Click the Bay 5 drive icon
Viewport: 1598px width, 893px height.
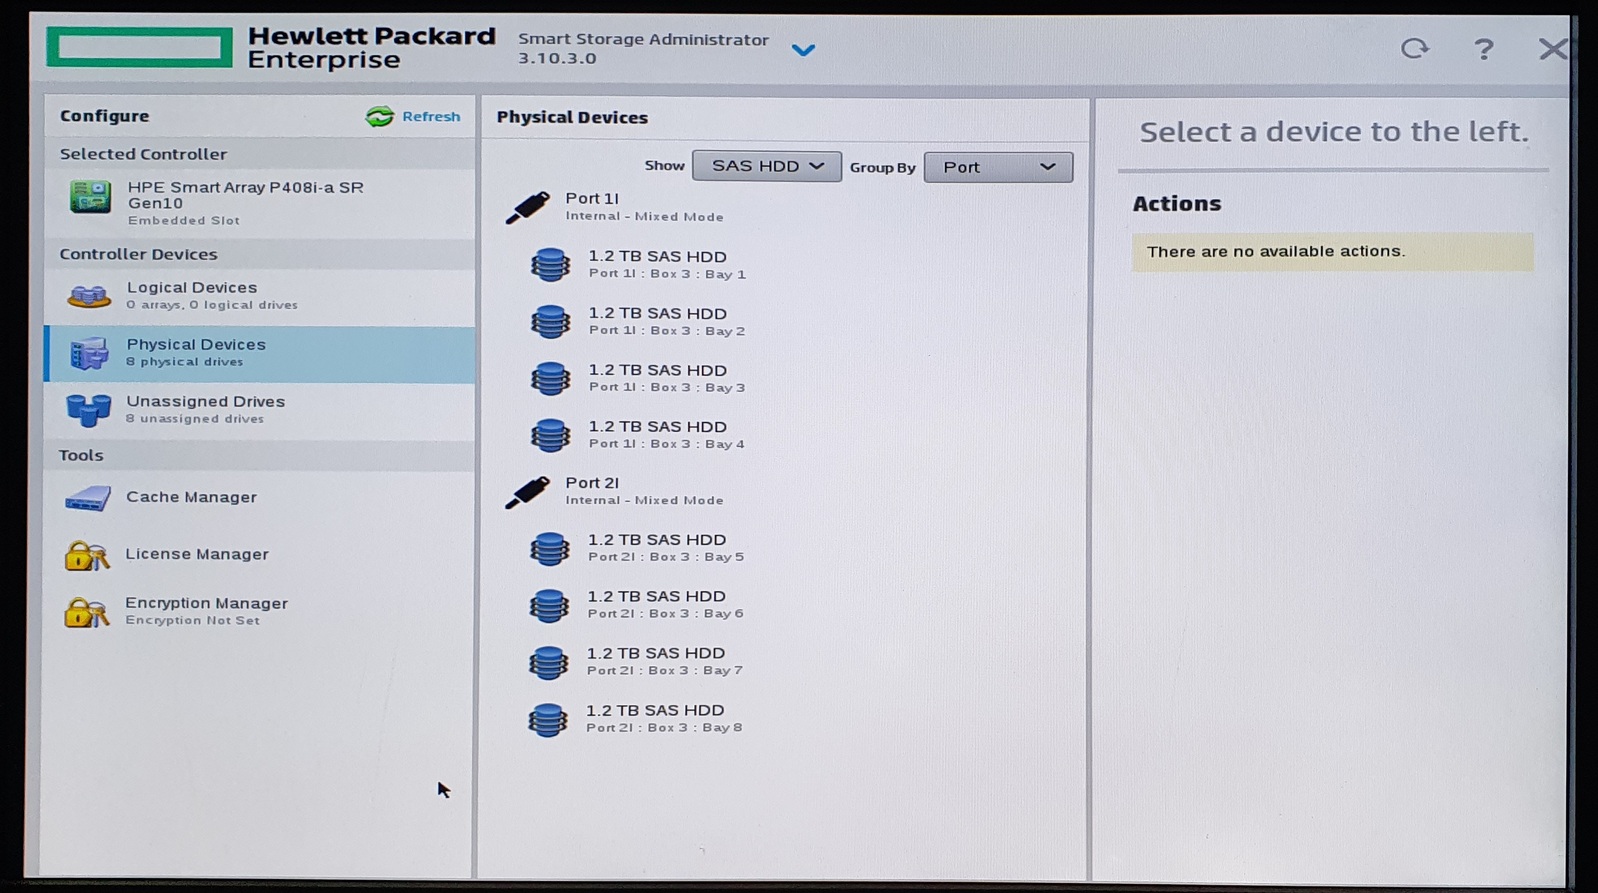click(x=549, y=548)
